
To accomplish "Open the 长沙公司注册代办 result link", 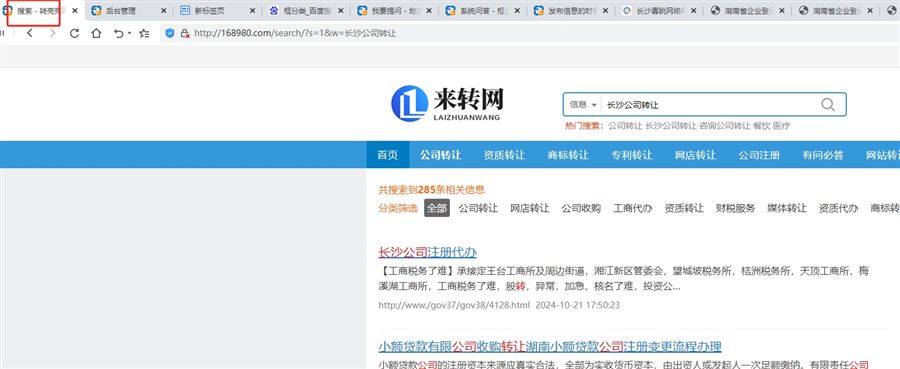I will (427, 252).
